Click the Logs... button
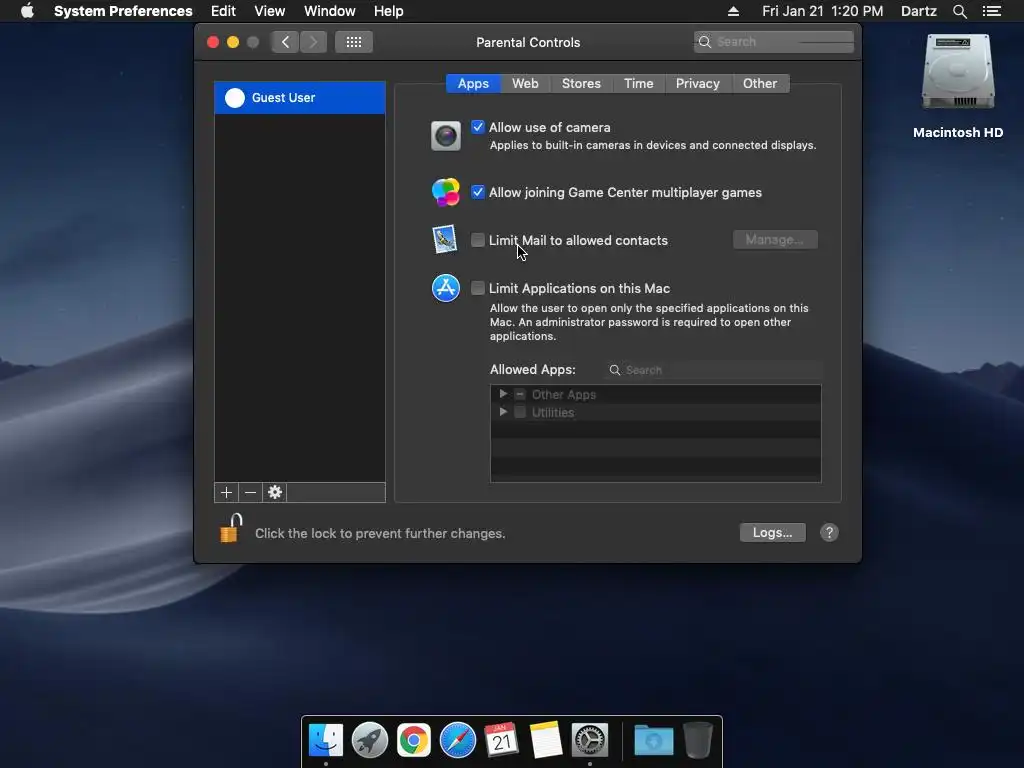 (772, 533)
